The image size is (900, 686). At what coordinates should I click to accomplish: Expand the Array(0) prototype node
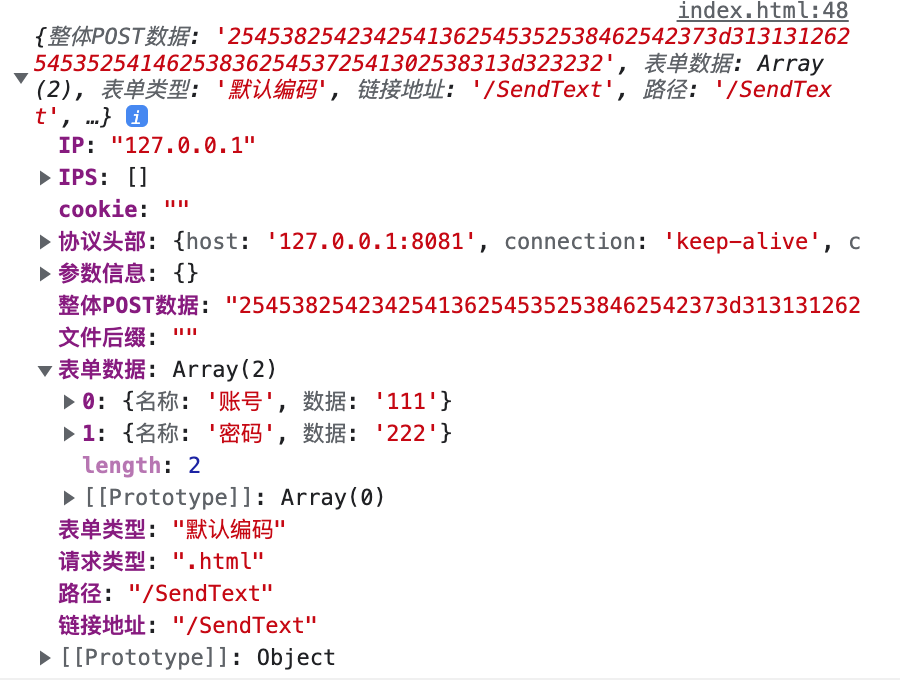69,498
